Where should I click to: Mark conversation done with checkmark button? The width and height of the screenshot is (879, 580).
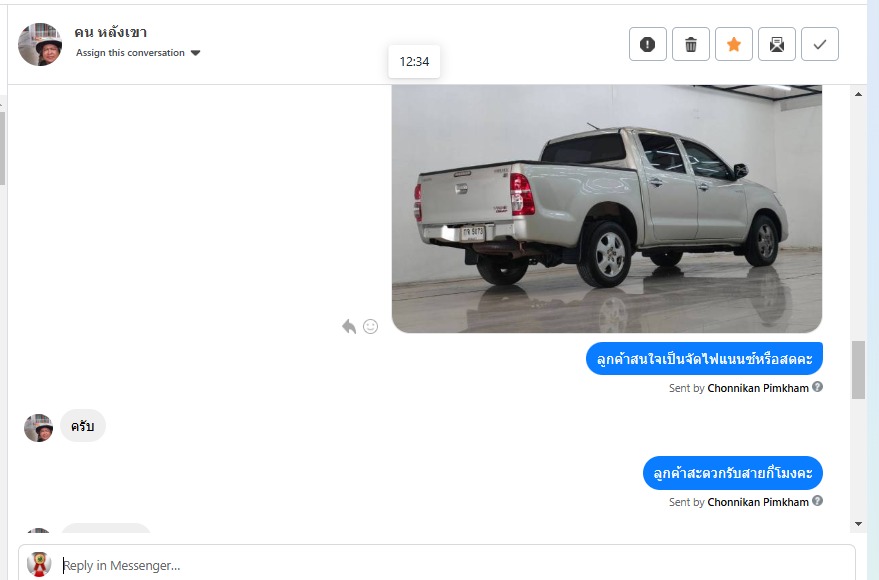(820, 44)
